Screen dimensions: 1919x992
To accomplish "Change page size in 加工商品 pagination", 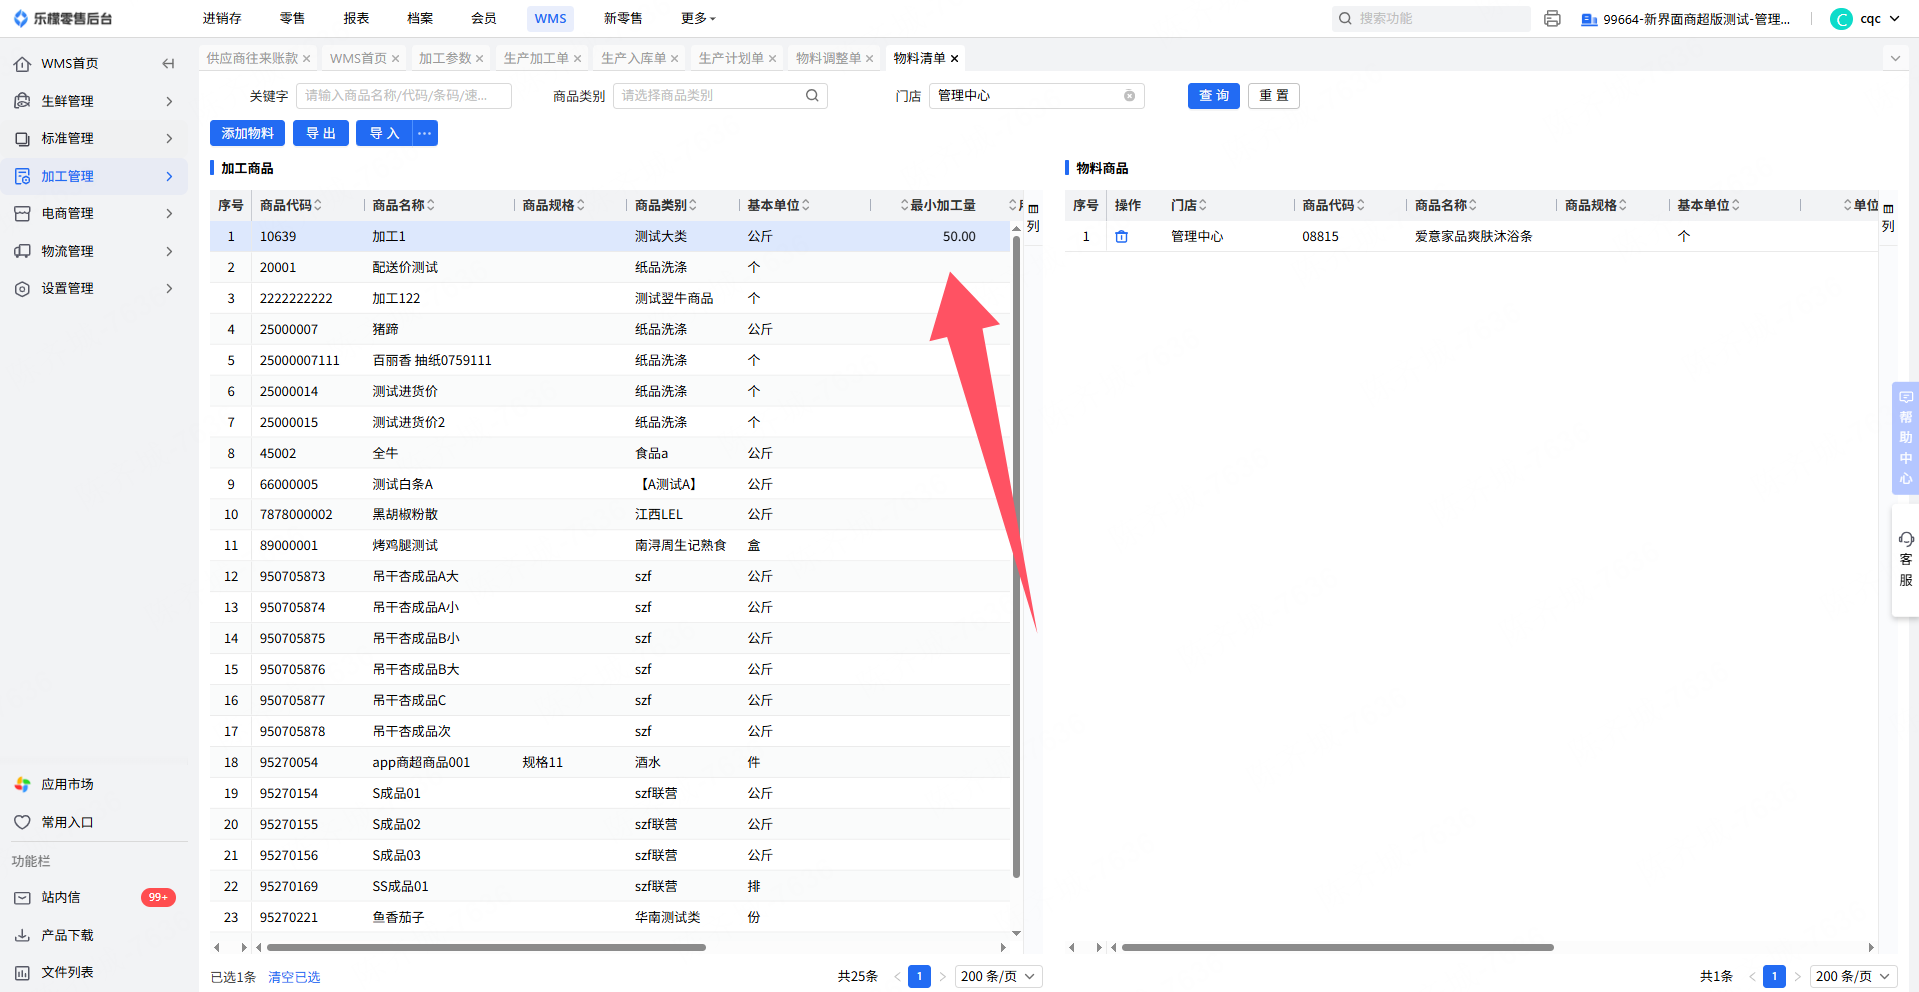I will point(999,977).
